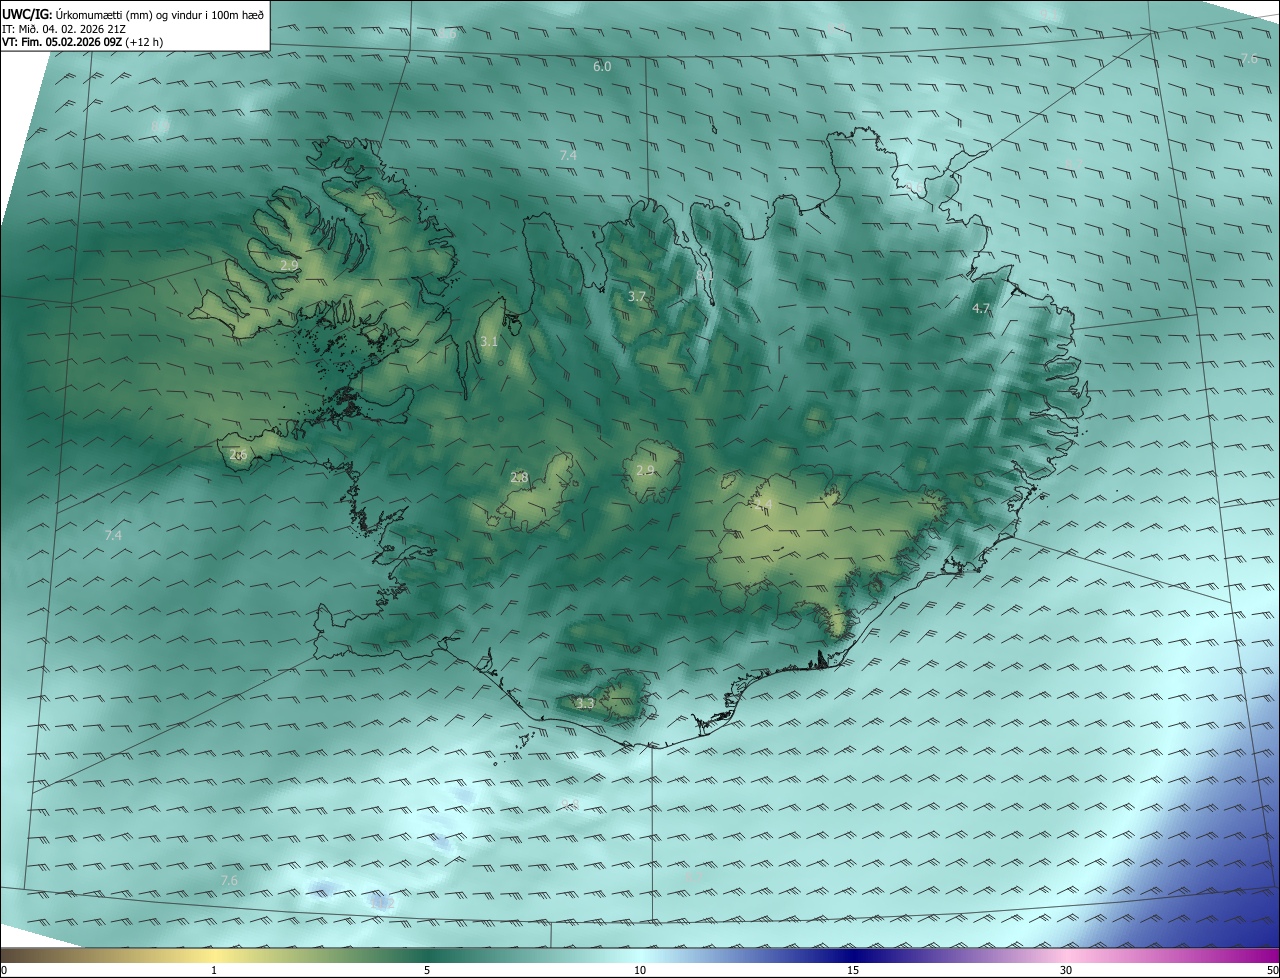Click the 5 tick on the color scale
Viewport: 1280px width, 978px height.
coord(427,970)
